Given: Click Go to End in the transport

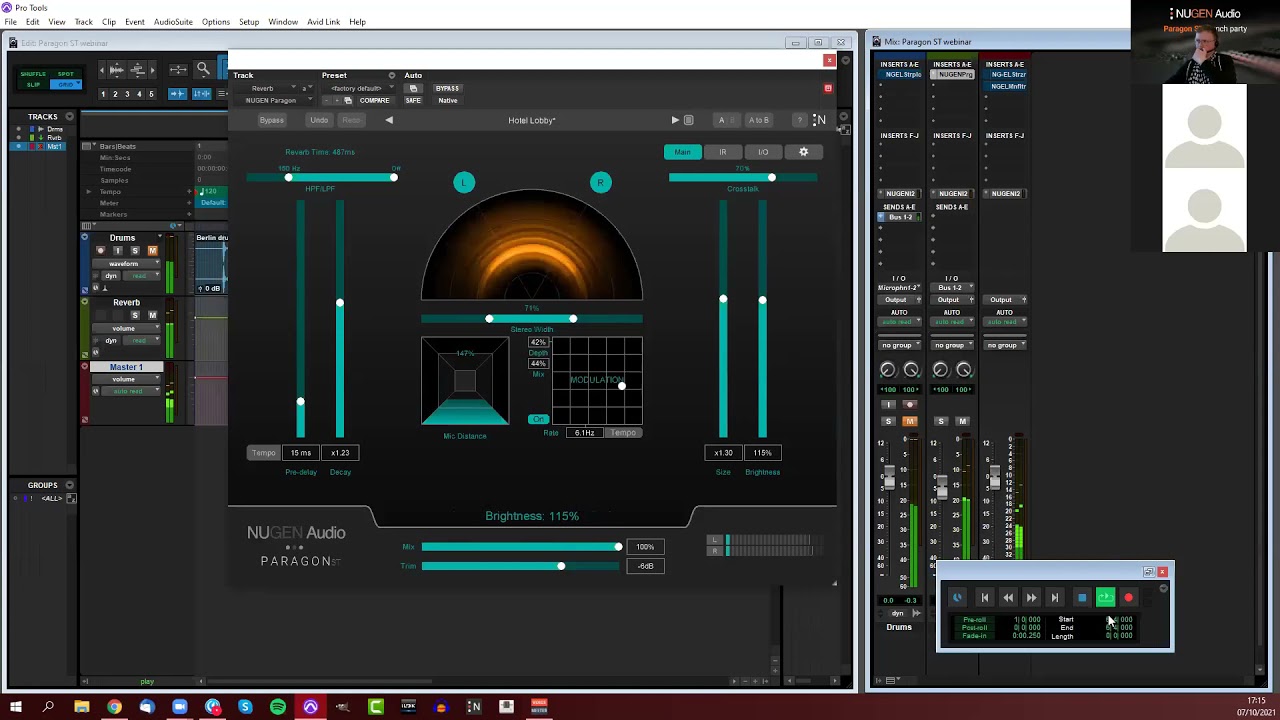Looking at the screenshot, I should point(1054,598).
